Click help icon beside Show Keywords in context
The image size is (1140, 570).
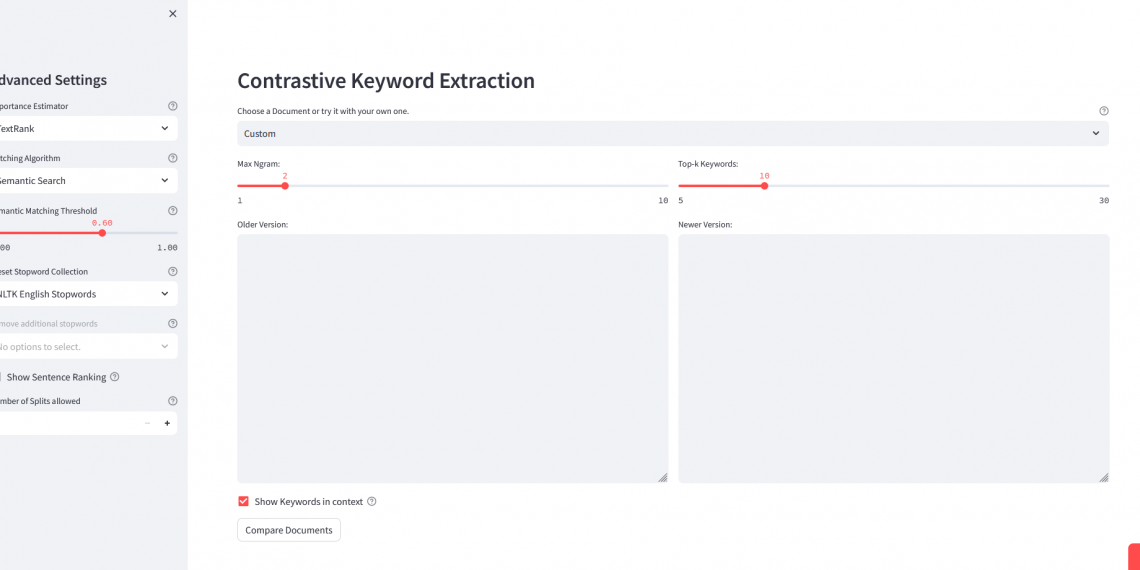(372, 502)
